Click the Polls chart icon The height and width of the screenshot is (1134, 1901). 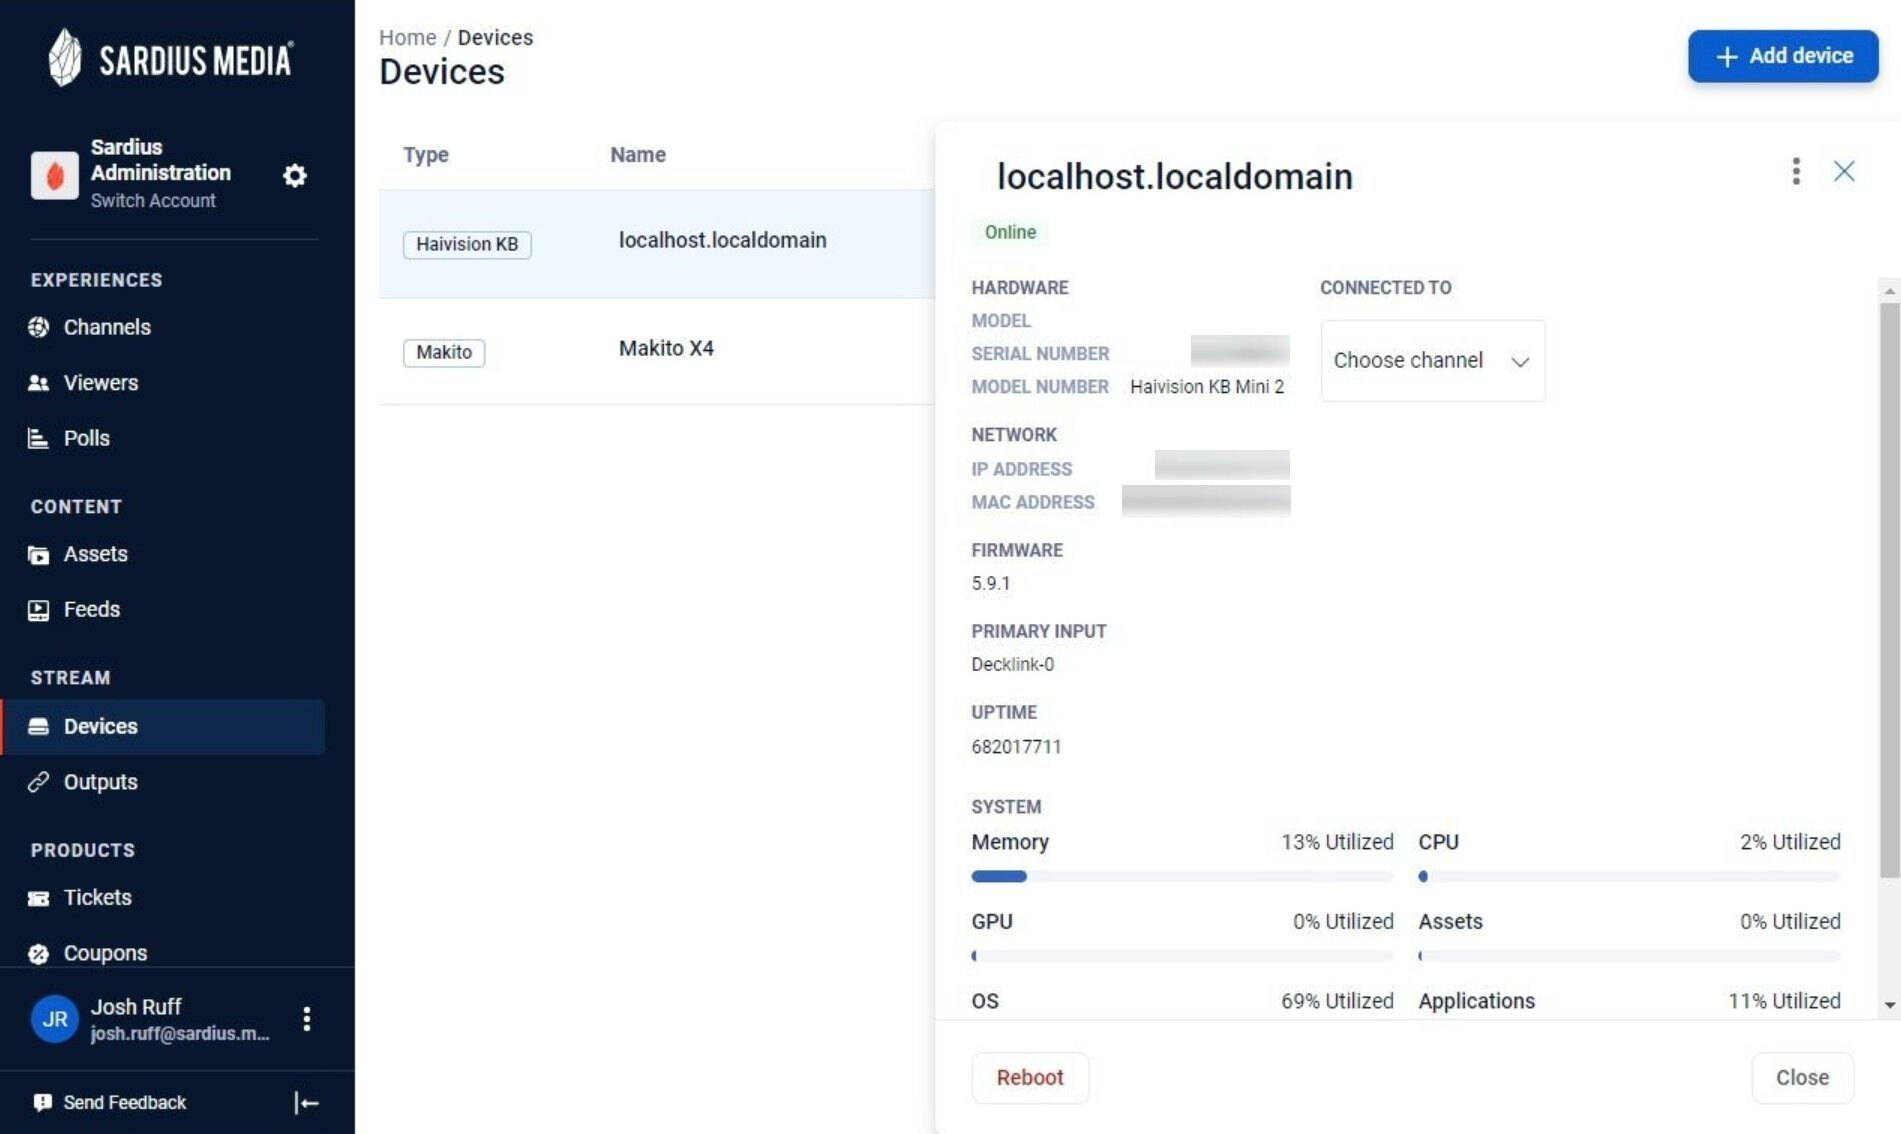coord(39,438)
